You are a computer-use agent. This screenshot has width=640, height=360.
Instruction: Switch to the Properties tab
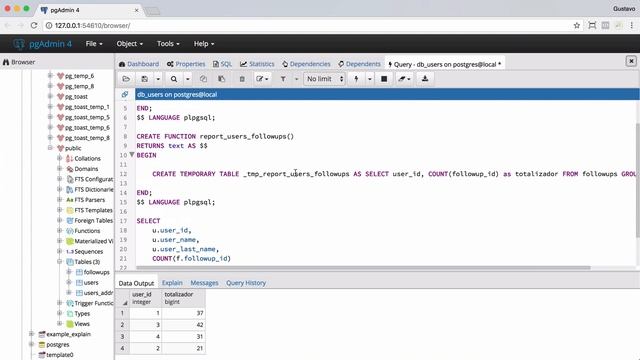coord(186,64)
